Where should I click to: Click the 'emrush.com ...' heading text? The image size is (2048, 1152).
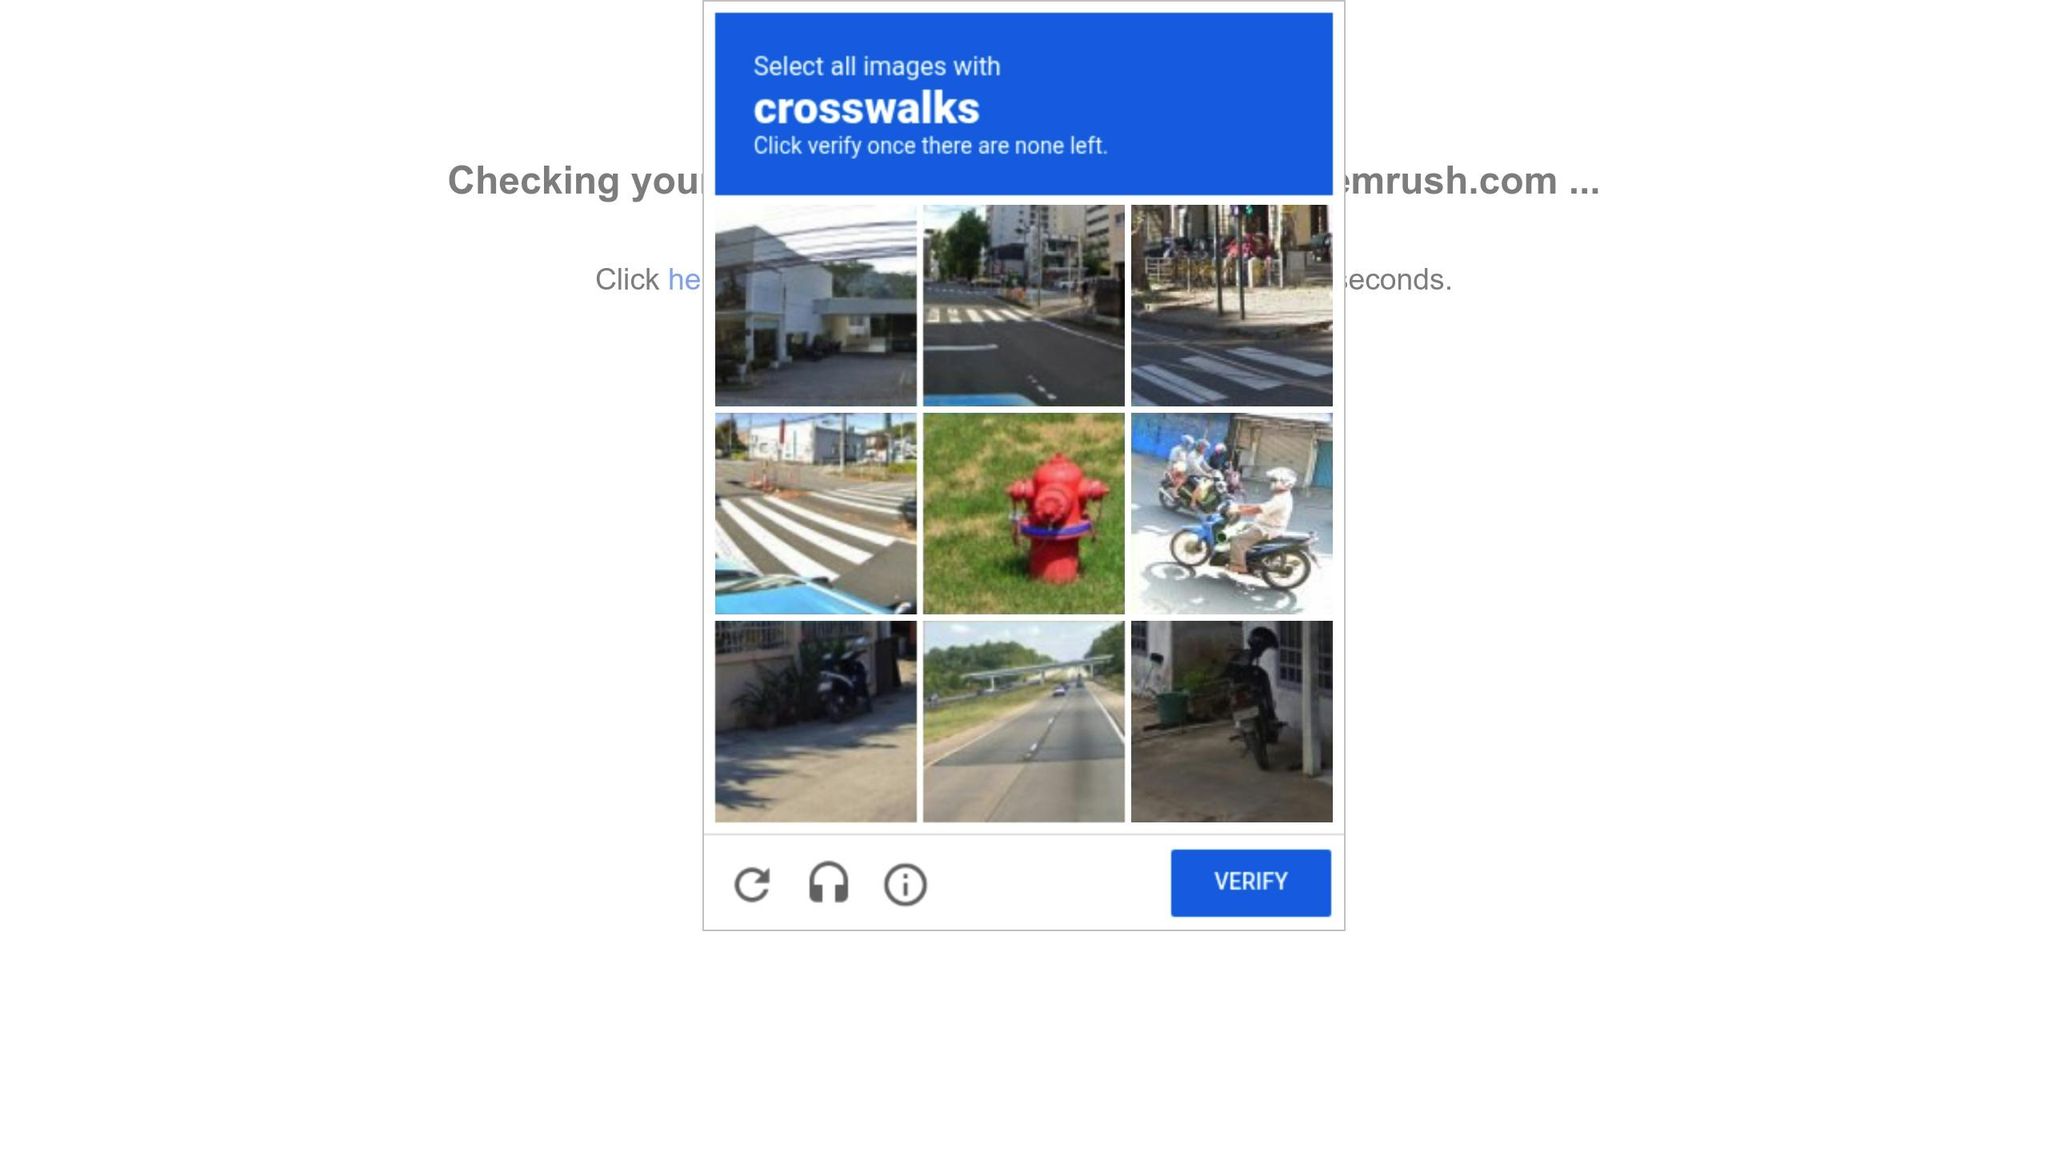(x=1472, y=181)
